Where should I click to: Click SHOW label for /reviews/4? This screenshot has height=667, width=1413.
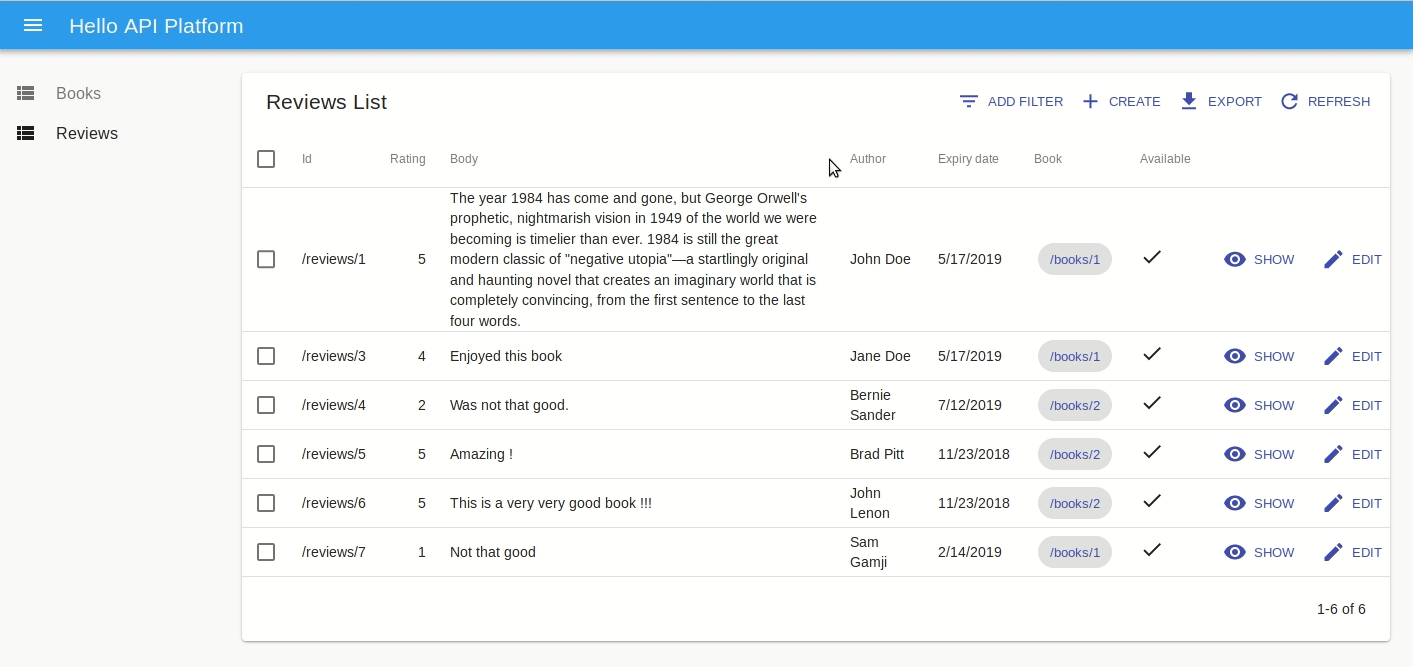(x=1274, y=406)
